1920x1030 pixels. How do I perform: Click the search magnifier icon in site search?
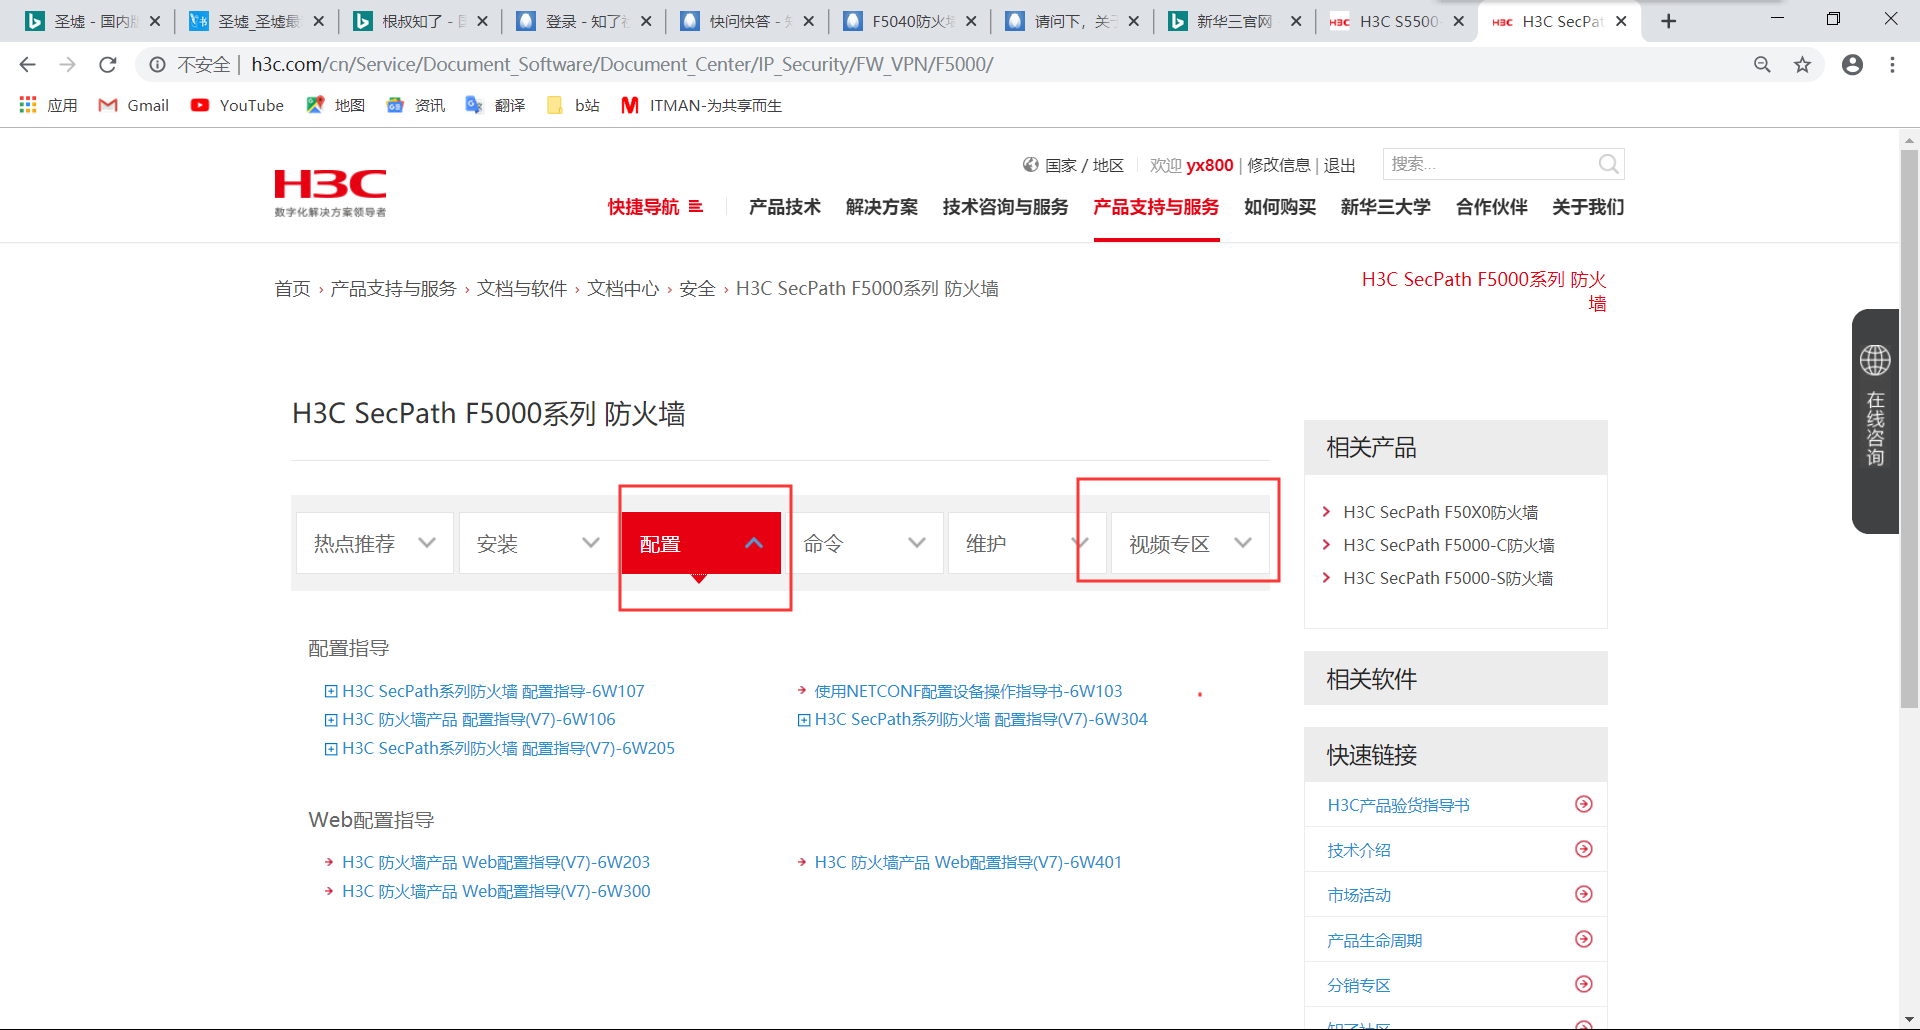[1608, 164]
